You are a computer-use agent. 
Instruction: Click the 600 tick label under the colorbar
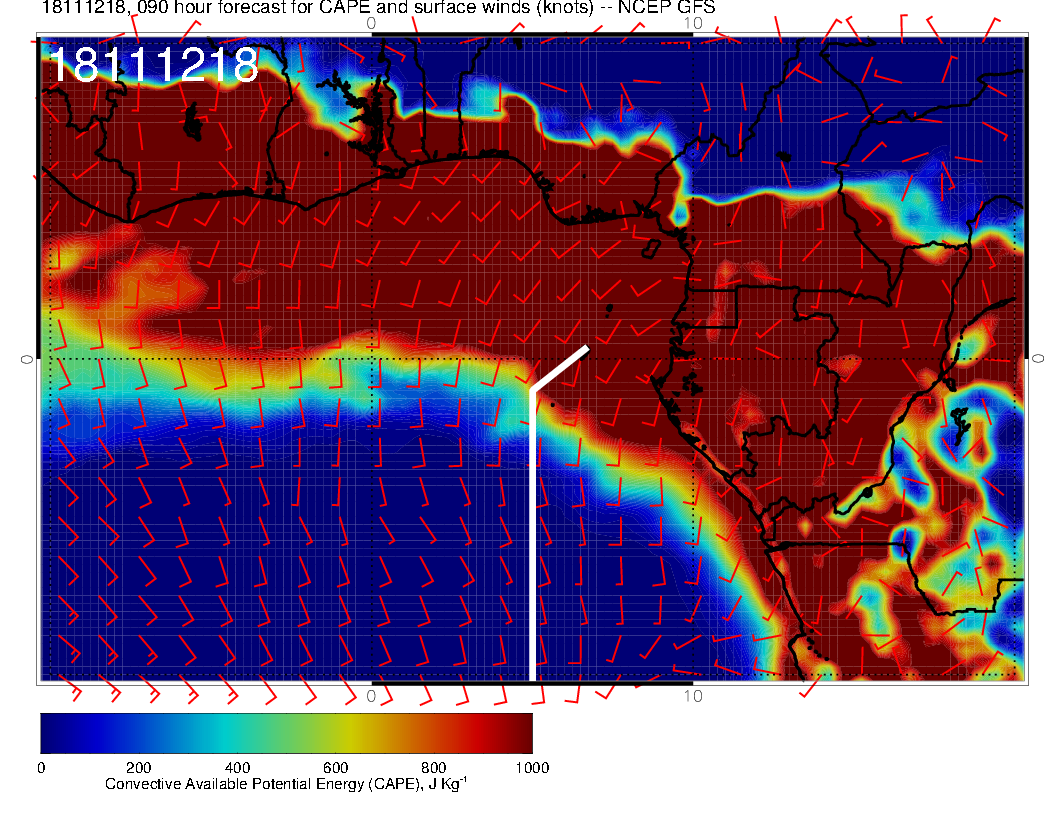click(x=335, y=768)
